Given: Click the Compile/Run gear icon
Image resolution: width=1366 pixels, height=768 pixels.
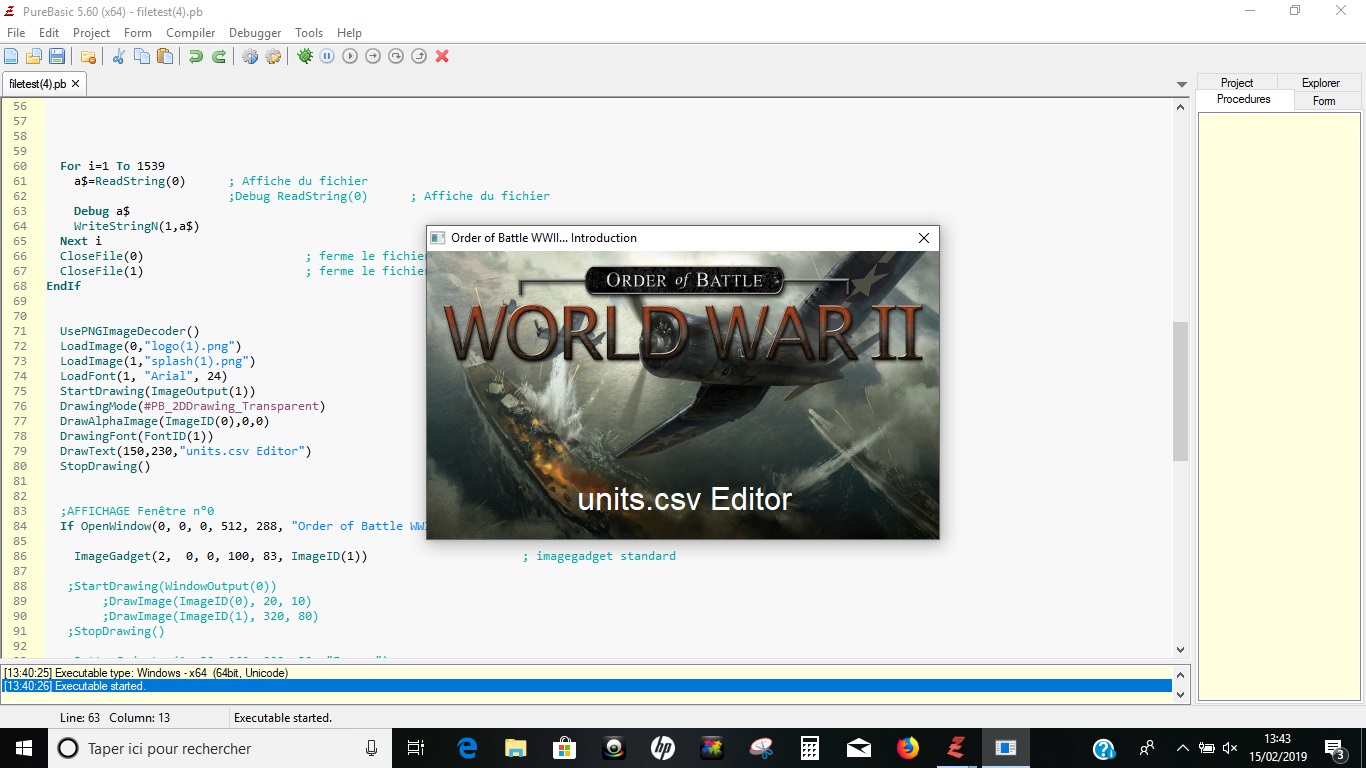Looking at the screenshot, I should pyautogui.click(x=250, y=56).
